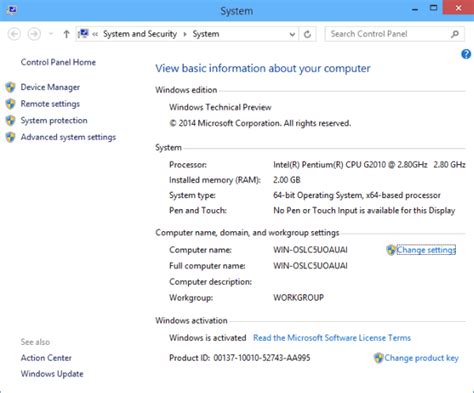Click the Forward navigation arrow

click(34, 34)
